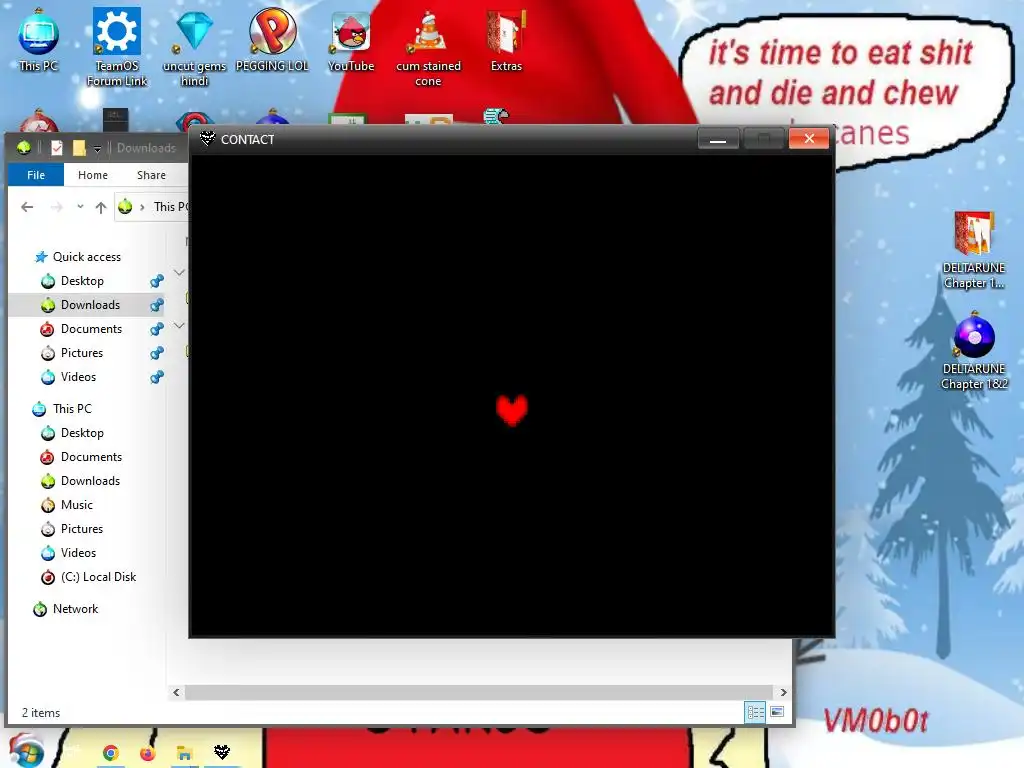Select This PC in navigation pane
Screen dimensions: 1024x768
pos(72,409)
